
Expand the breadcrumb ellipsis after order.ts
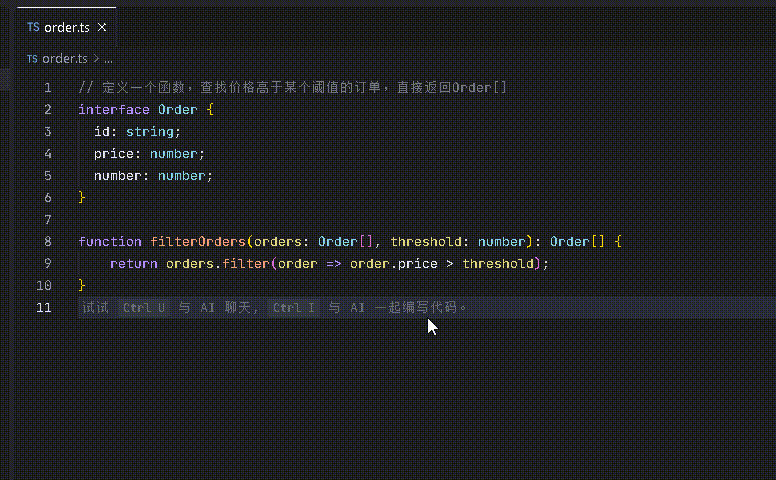[109, 59]
